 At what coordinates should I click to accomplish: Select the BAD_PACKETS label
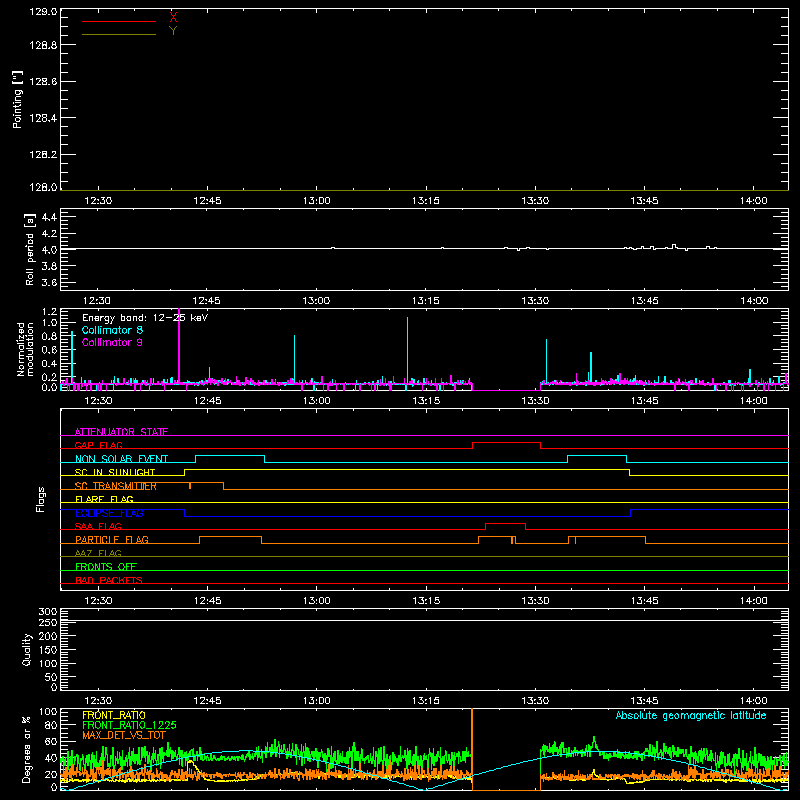pyautogui.click(x=109, y=580)
